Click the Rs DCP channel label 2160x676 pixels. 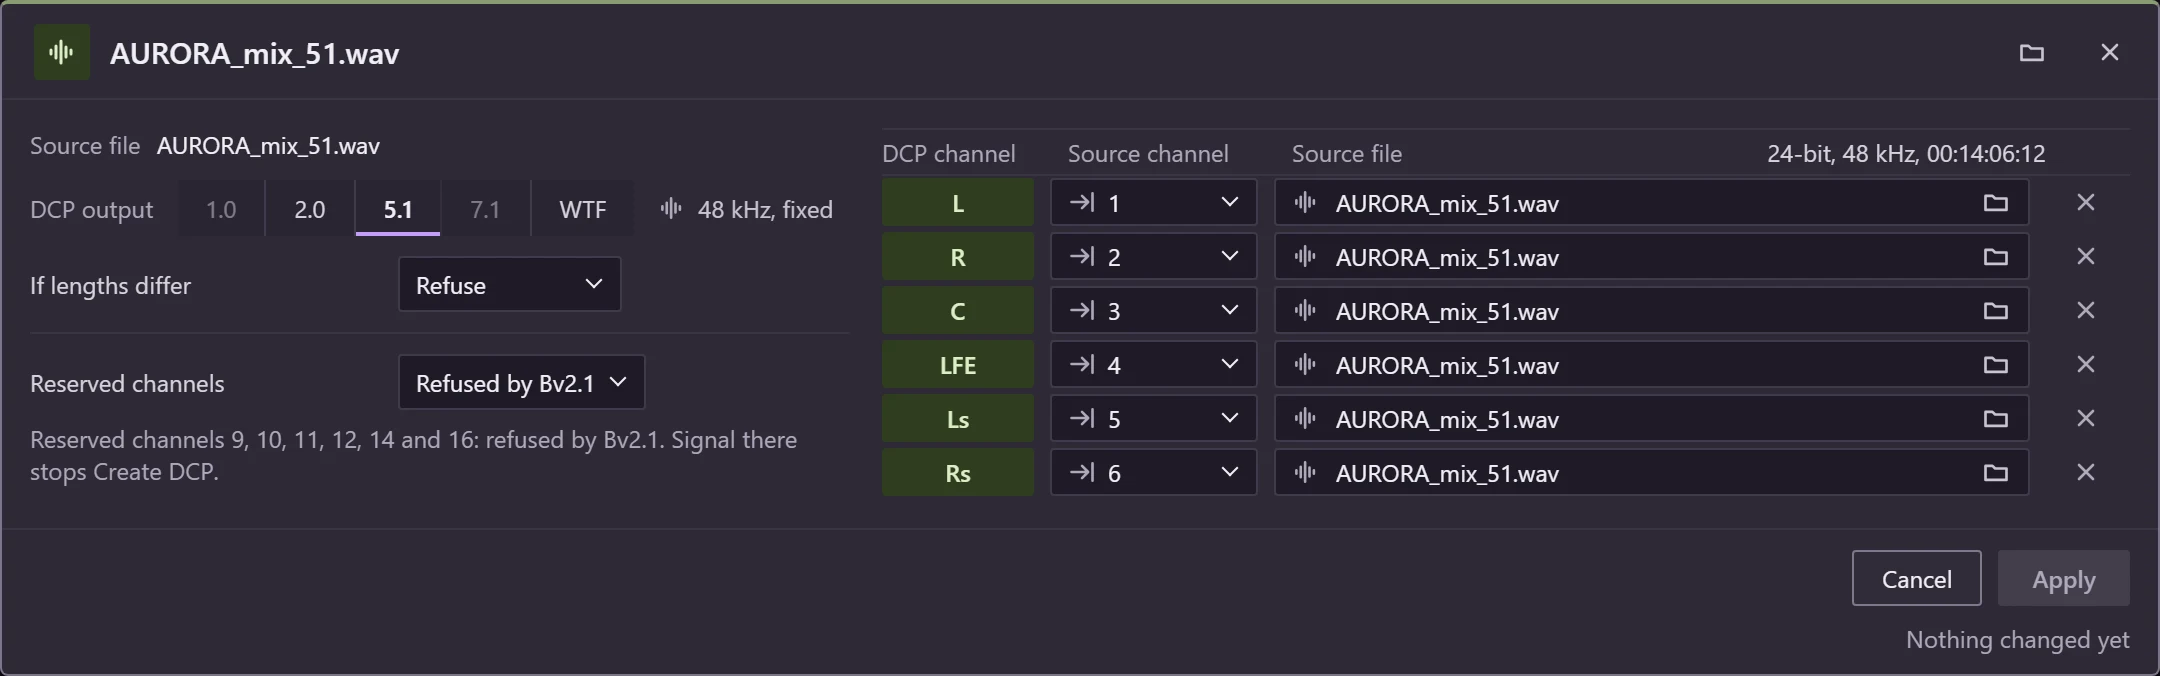(x=957, y=473)
